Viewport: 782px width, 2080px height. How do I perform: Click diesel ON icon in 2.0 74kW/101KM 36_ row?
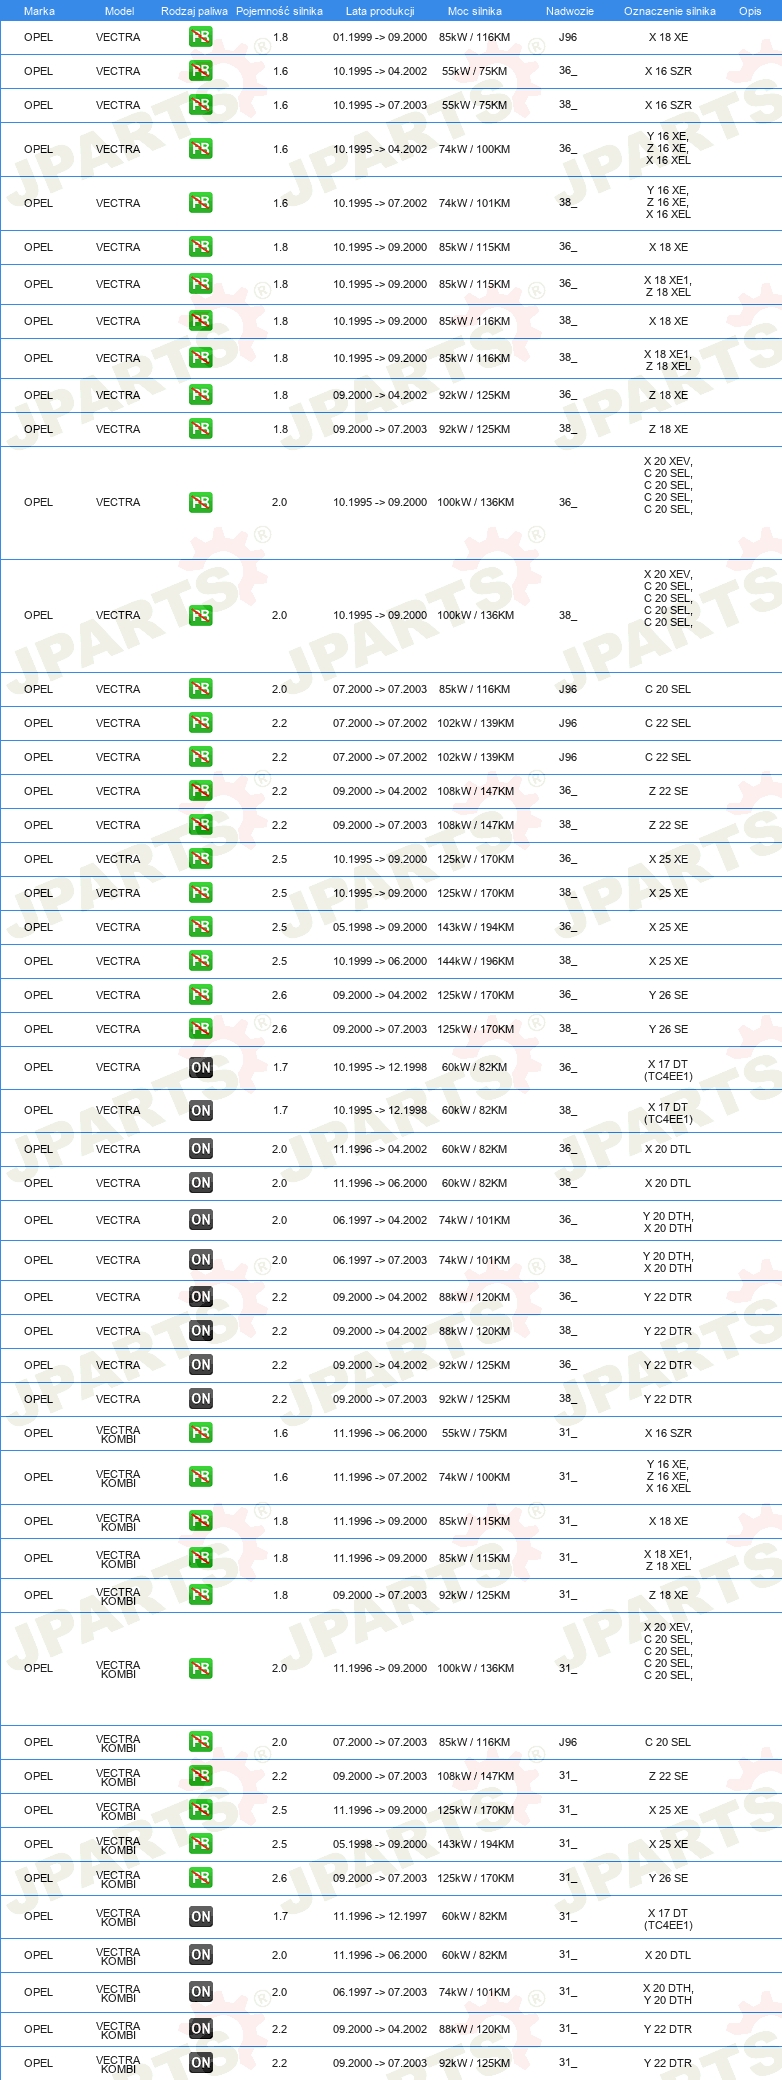tap(201, 1220)
